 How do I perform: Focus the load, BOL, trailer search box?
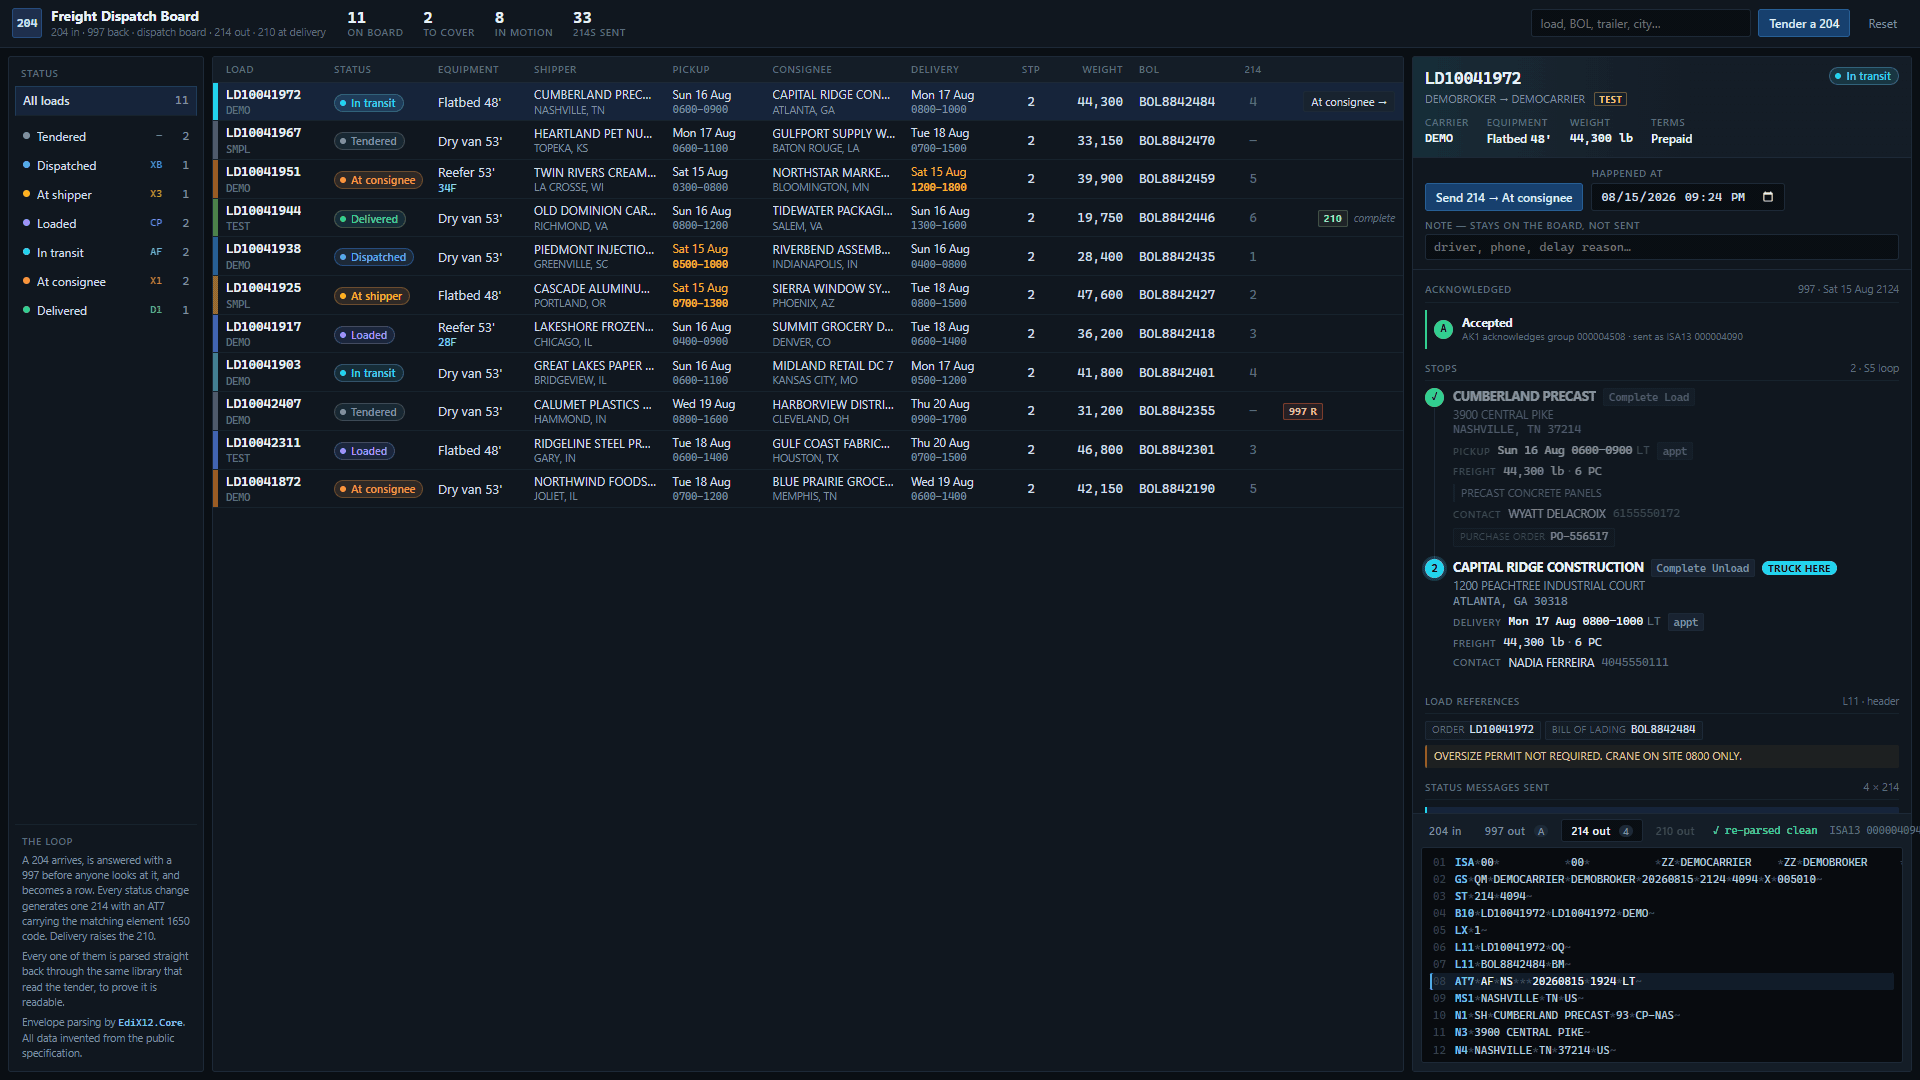click(x=1640, y=23)
